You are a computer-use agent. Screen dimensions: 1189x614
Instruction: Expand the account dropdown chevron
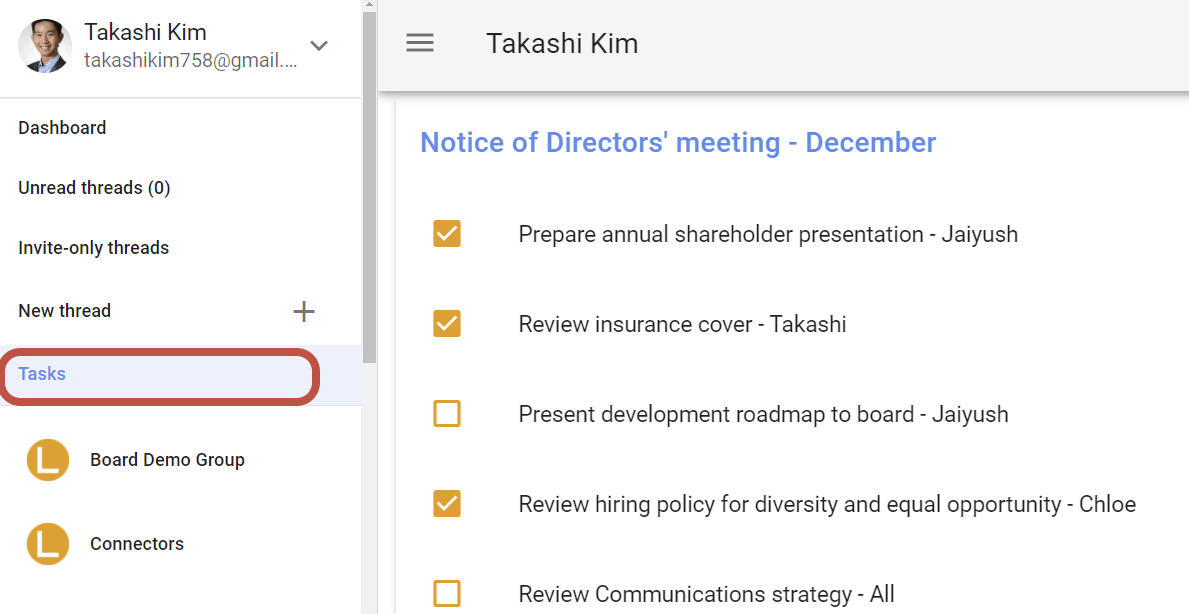tap(319, 46)
